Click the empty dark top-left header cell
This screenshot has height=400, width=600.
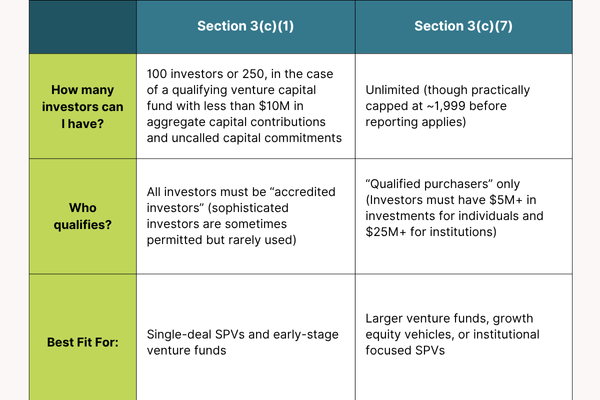83,26
